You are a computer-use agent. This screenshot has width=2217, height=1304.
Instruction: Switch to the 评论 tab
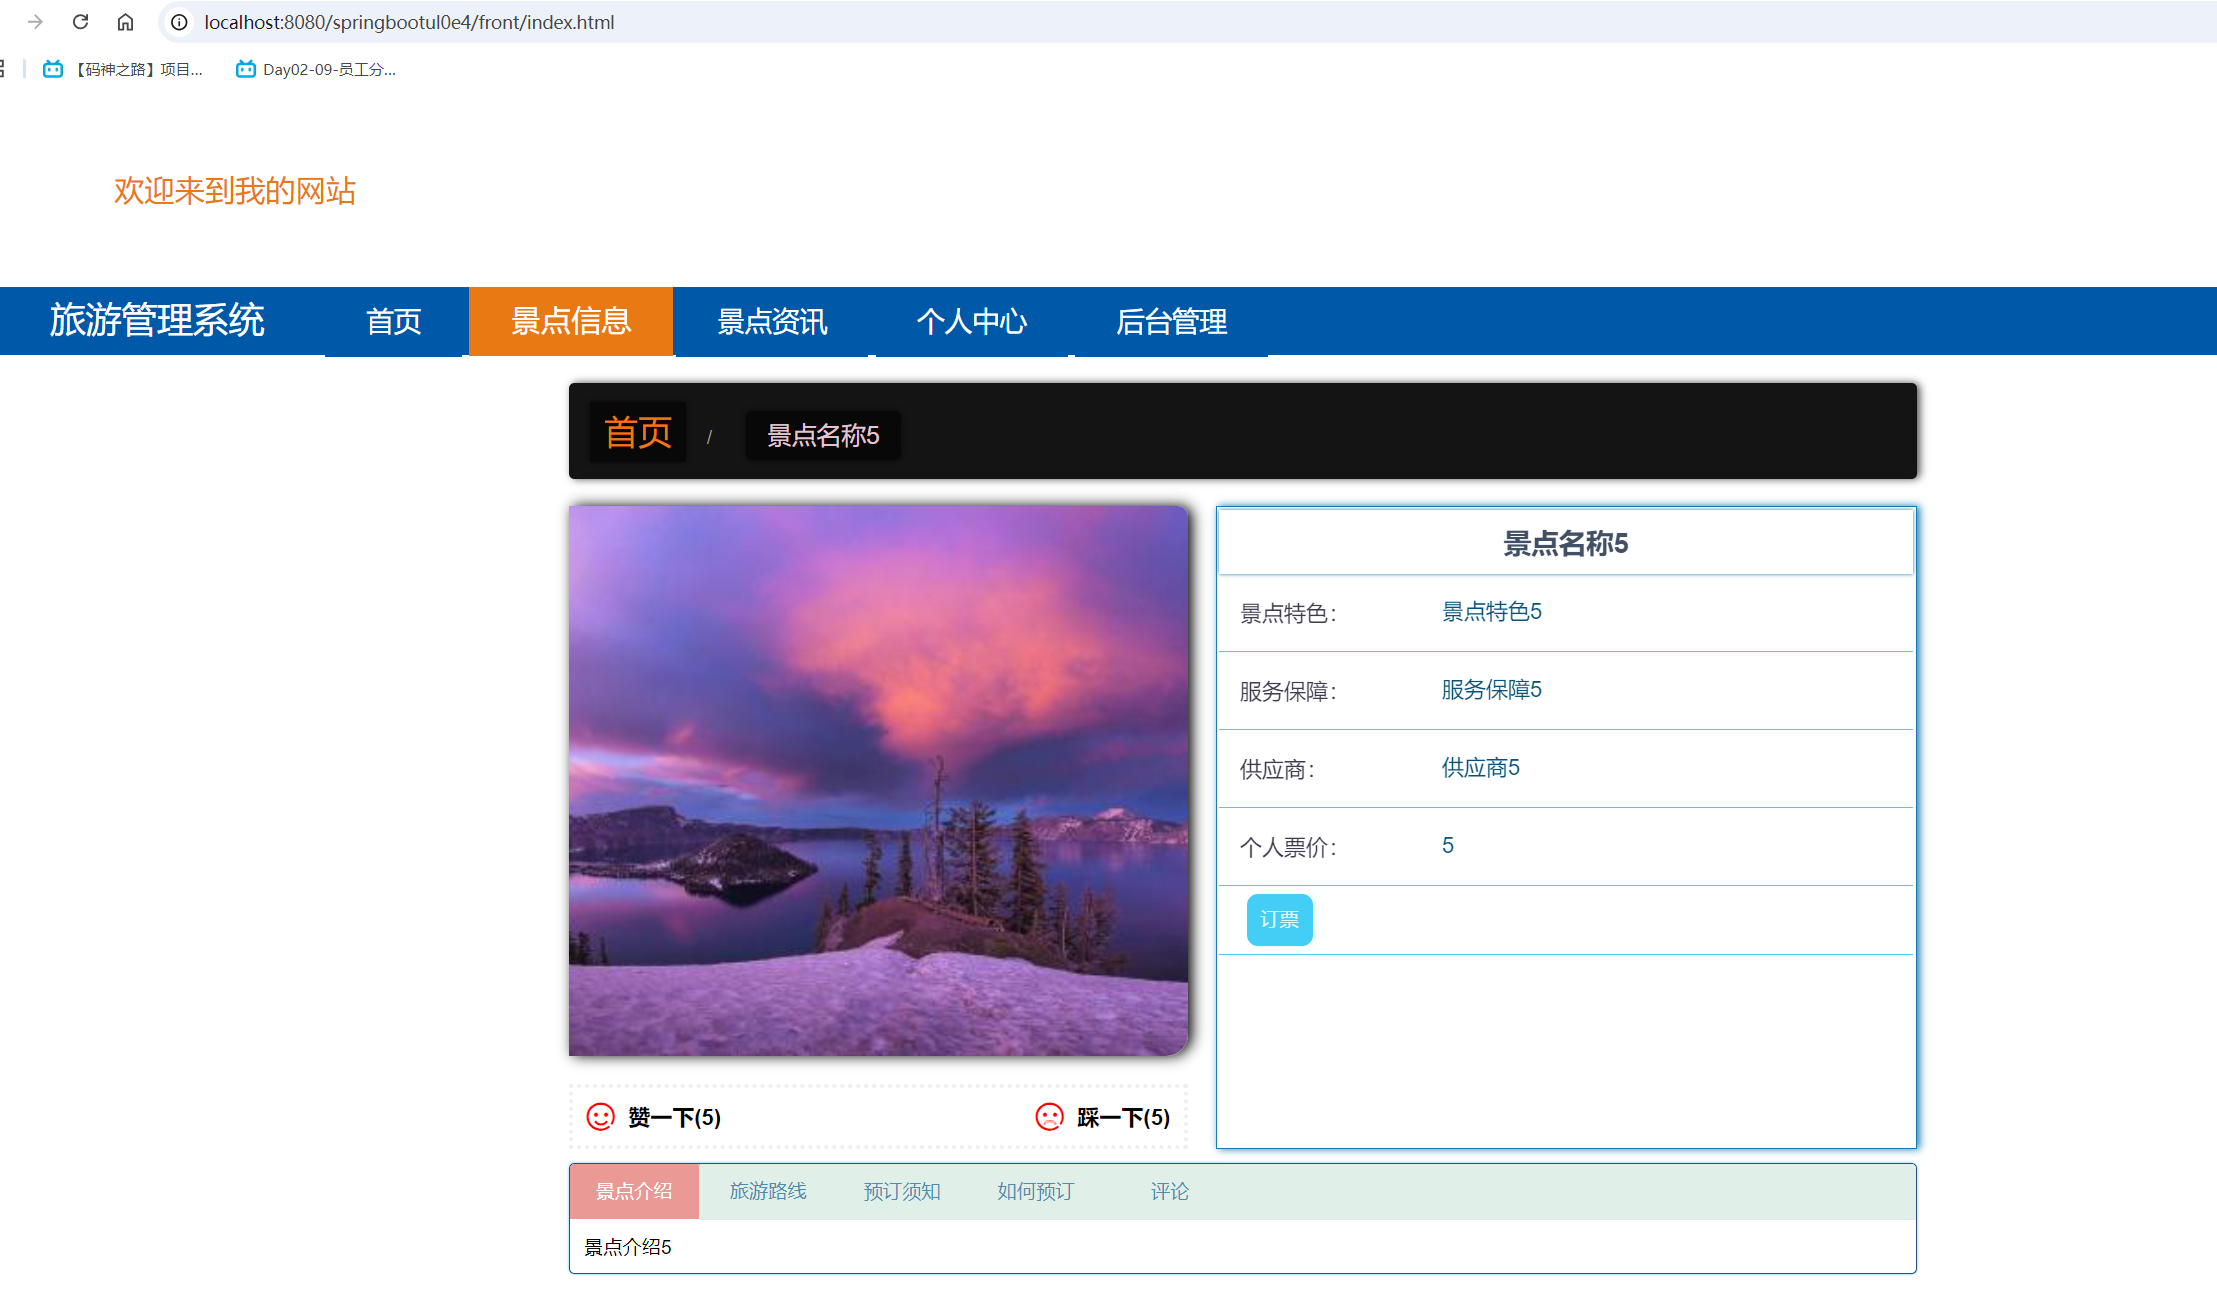[1169, 1191]
